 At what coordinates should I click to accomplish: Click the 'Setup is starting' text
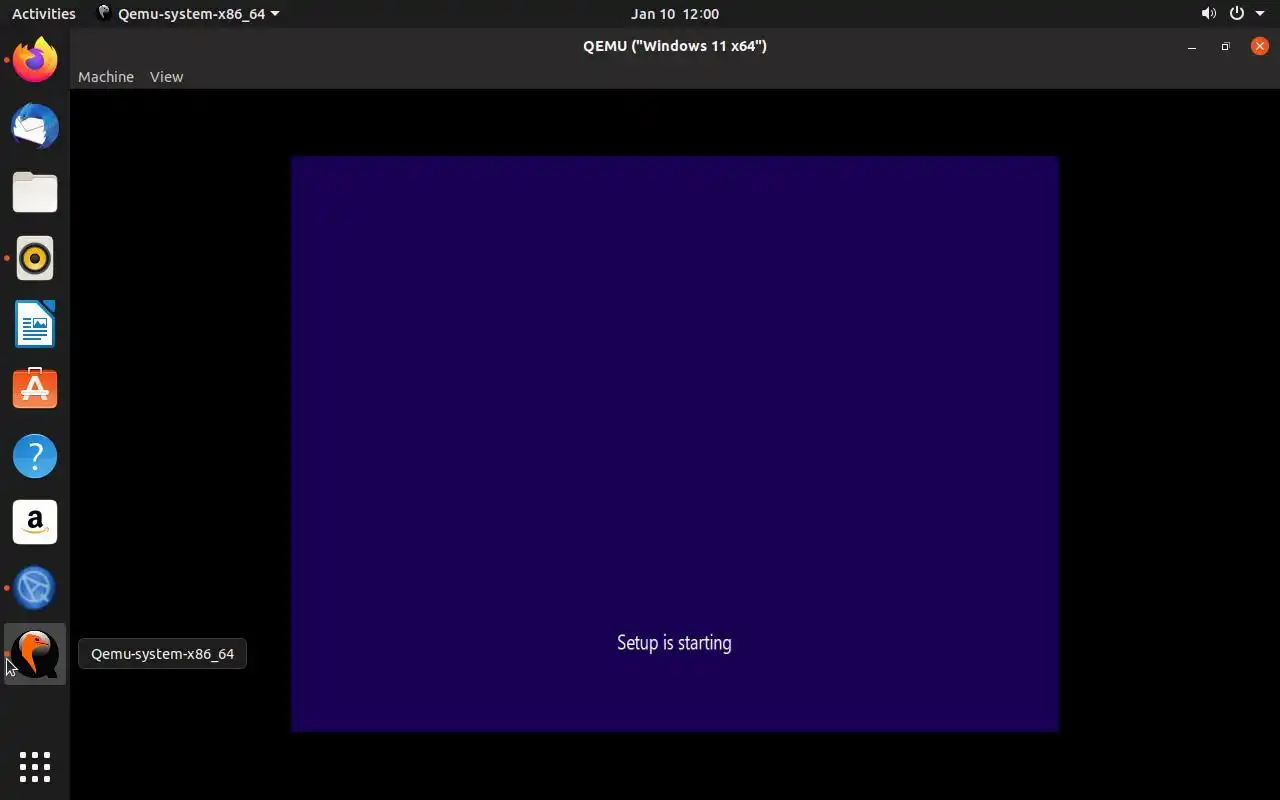674,643
